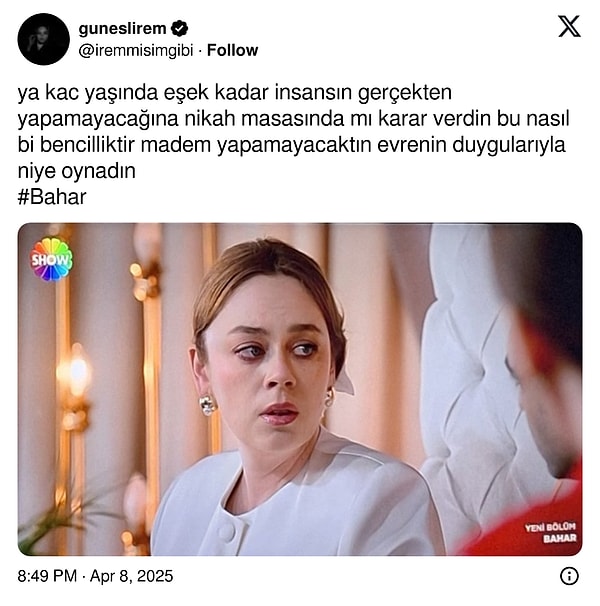Screen dimensions: 600x606
Task: Click the Show TV rainbow logo in the image
Action: coord(51,259)
